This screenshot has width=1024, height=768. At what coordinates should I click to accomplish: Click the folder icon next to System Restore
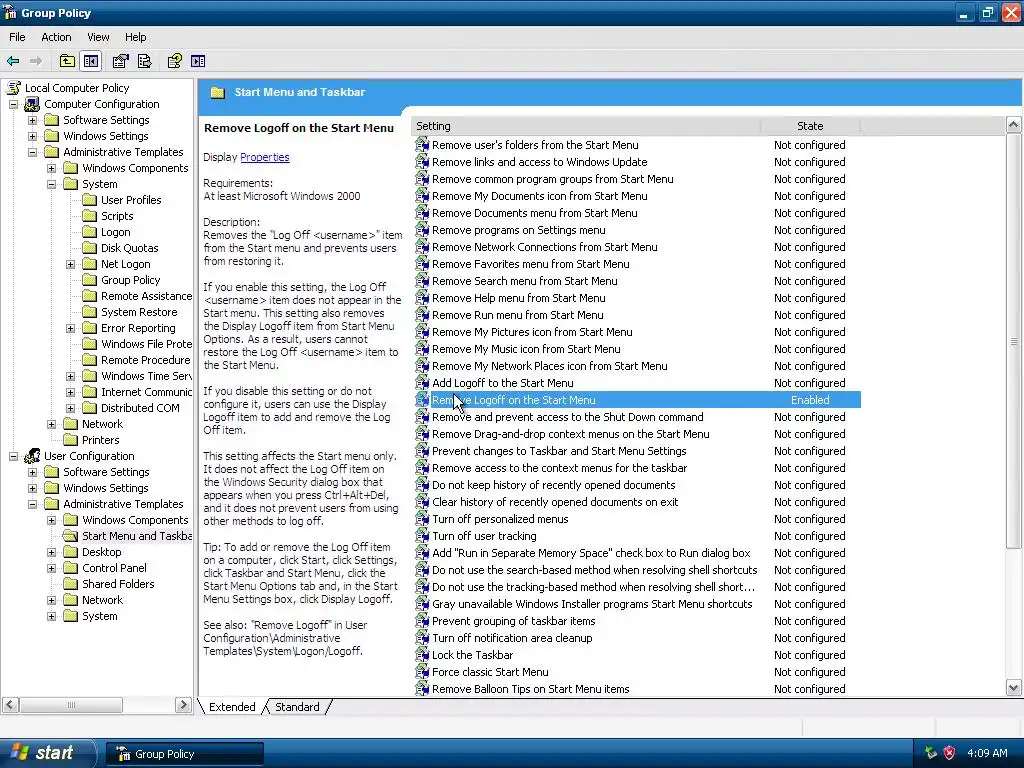click(x=89, y=312)
